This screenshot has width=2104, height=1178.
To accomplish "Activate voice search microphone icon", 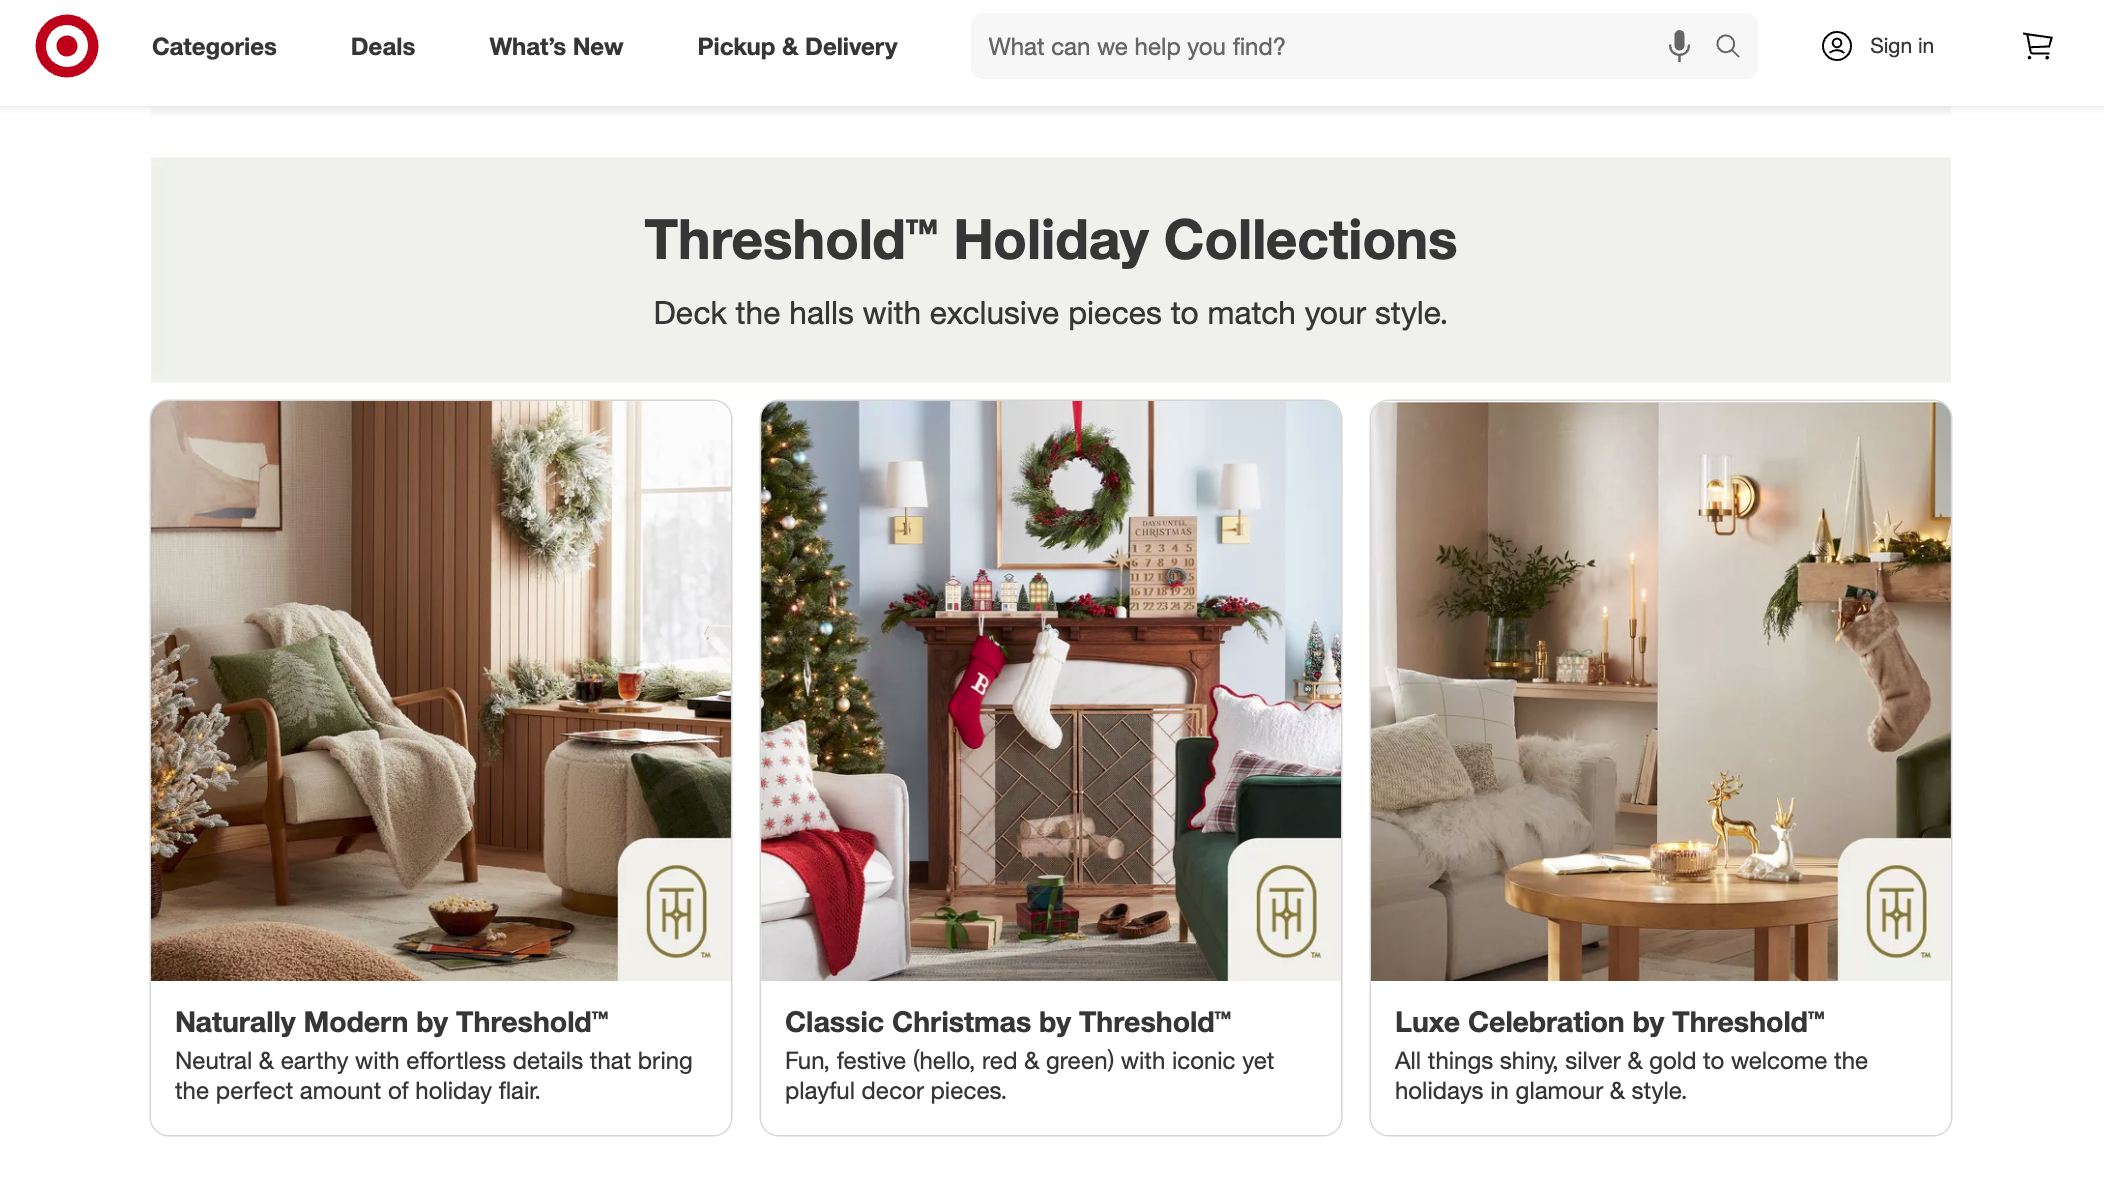I will click(1679, 46).
